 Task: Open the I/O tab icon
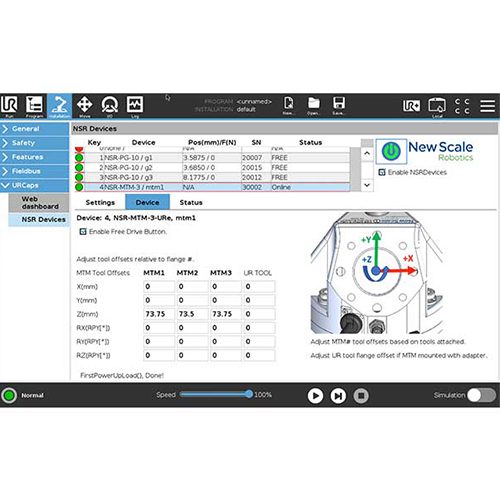(x=110, y=105)
